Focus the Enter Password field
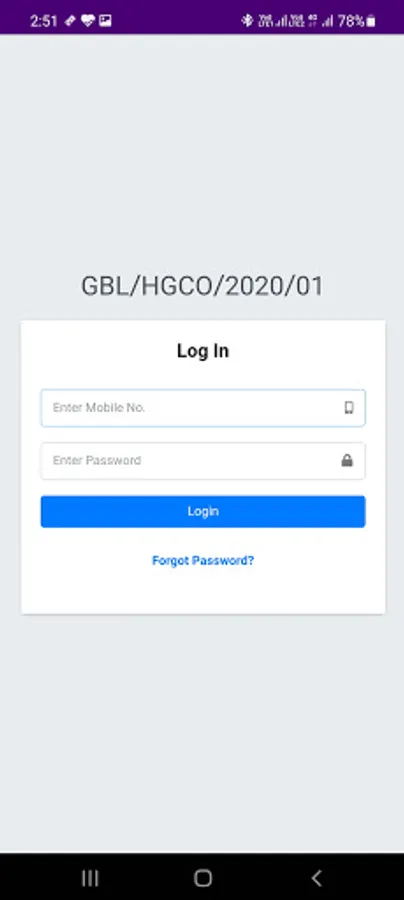The width and height of the screenshot is (404, 900). coord(203,460)
